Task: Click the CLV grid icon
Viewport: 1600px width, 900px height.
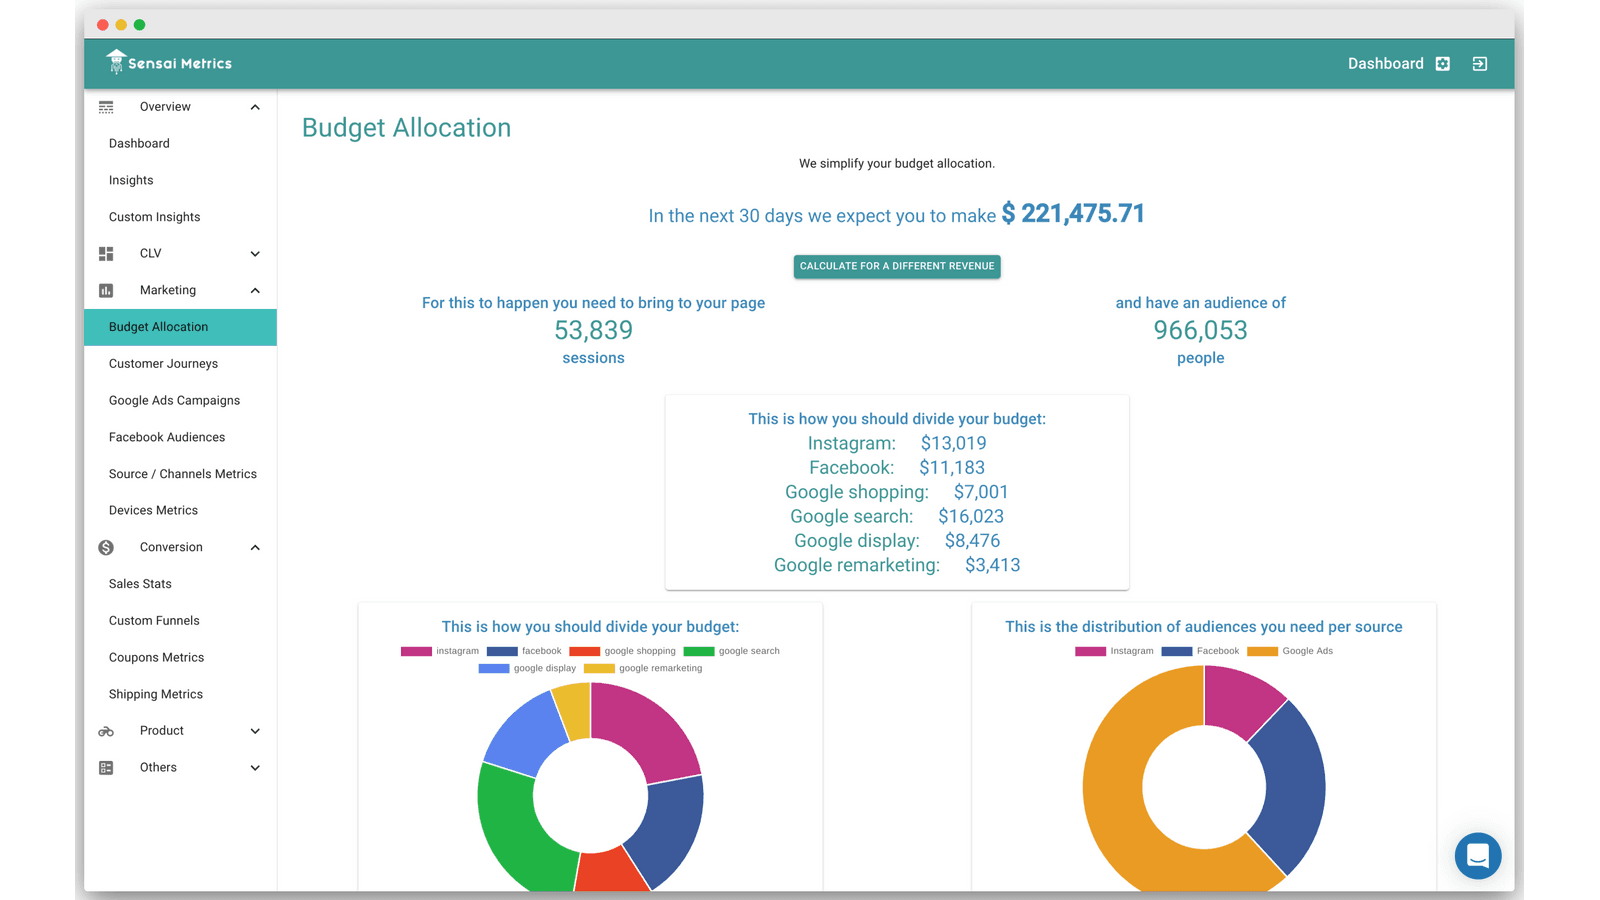Action: tap(106, 253)
